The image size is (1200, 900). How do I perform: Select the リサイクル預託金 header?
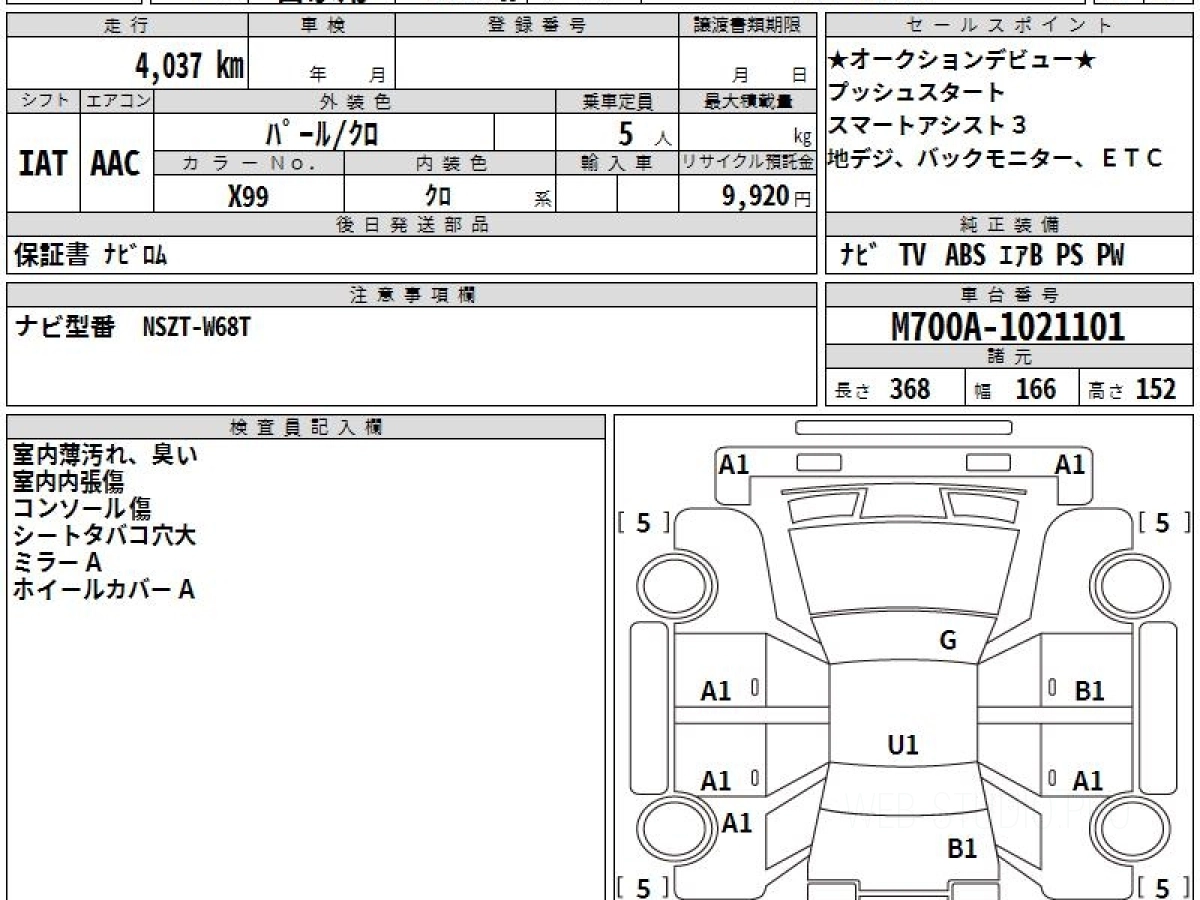click(x=748, y=164)
